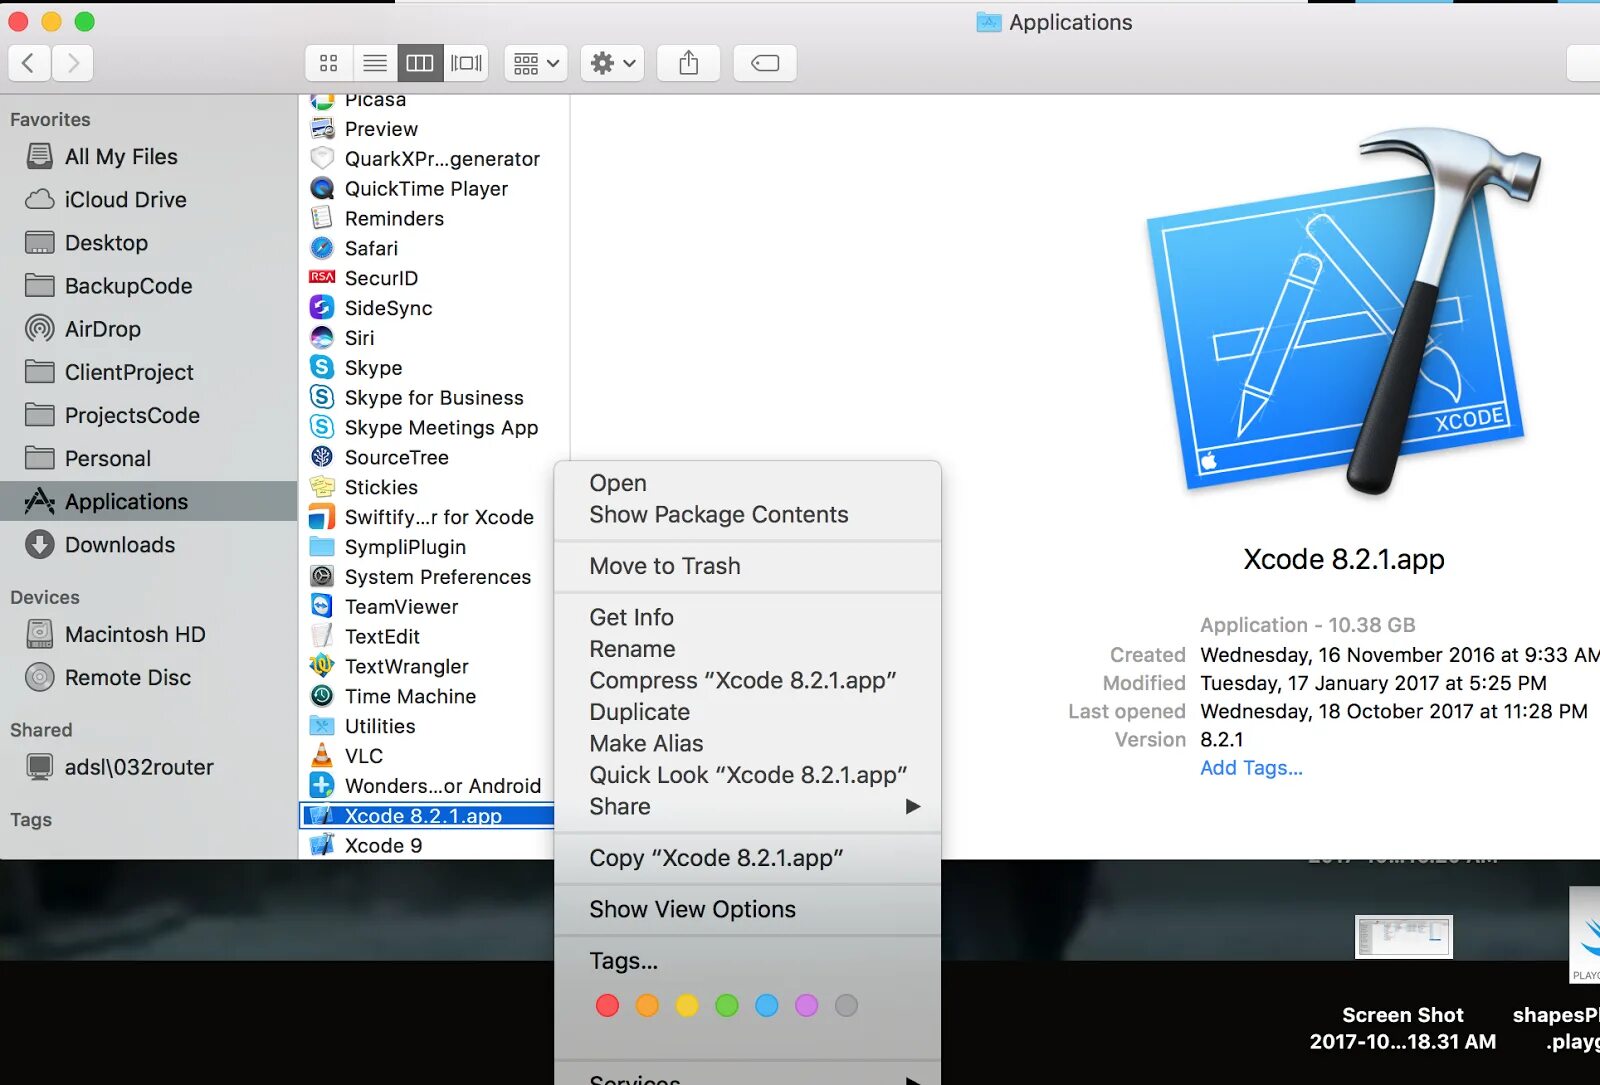Choose Move to Trash
Viewport: 1600px width, 1085px height.
click(x=747, y=566)
